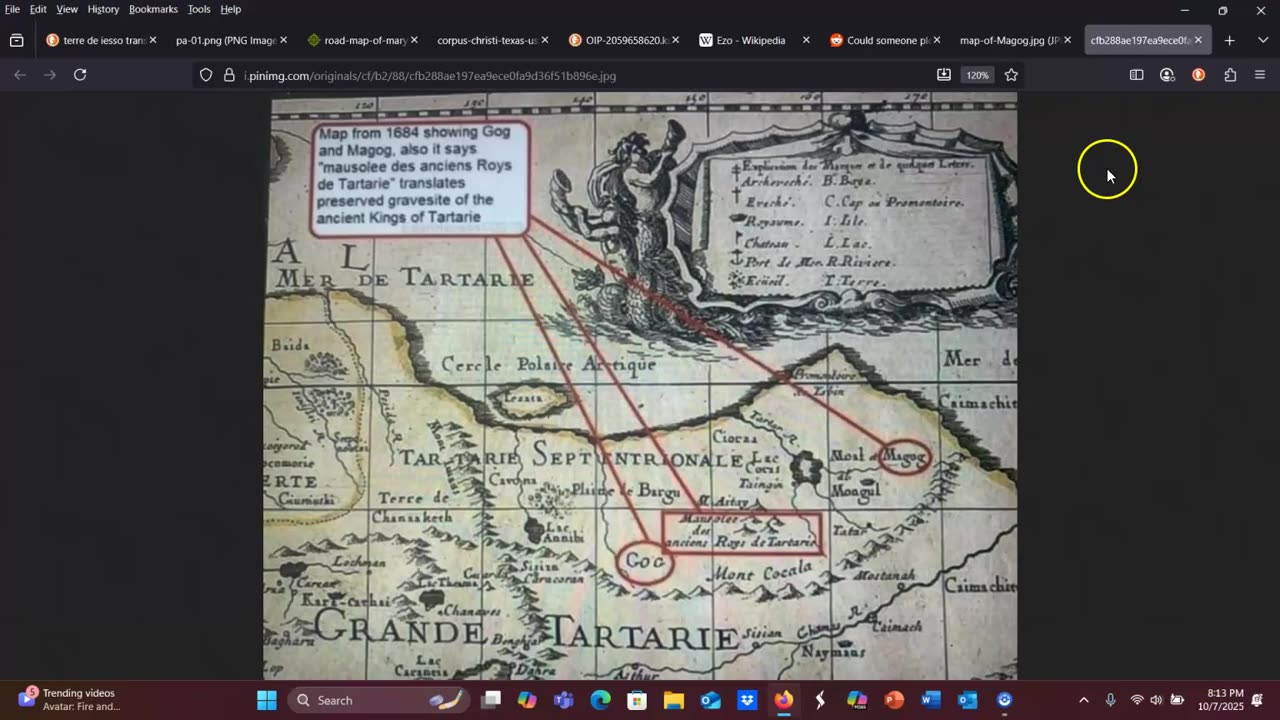Go back to previous page

(x=20, y=75)
